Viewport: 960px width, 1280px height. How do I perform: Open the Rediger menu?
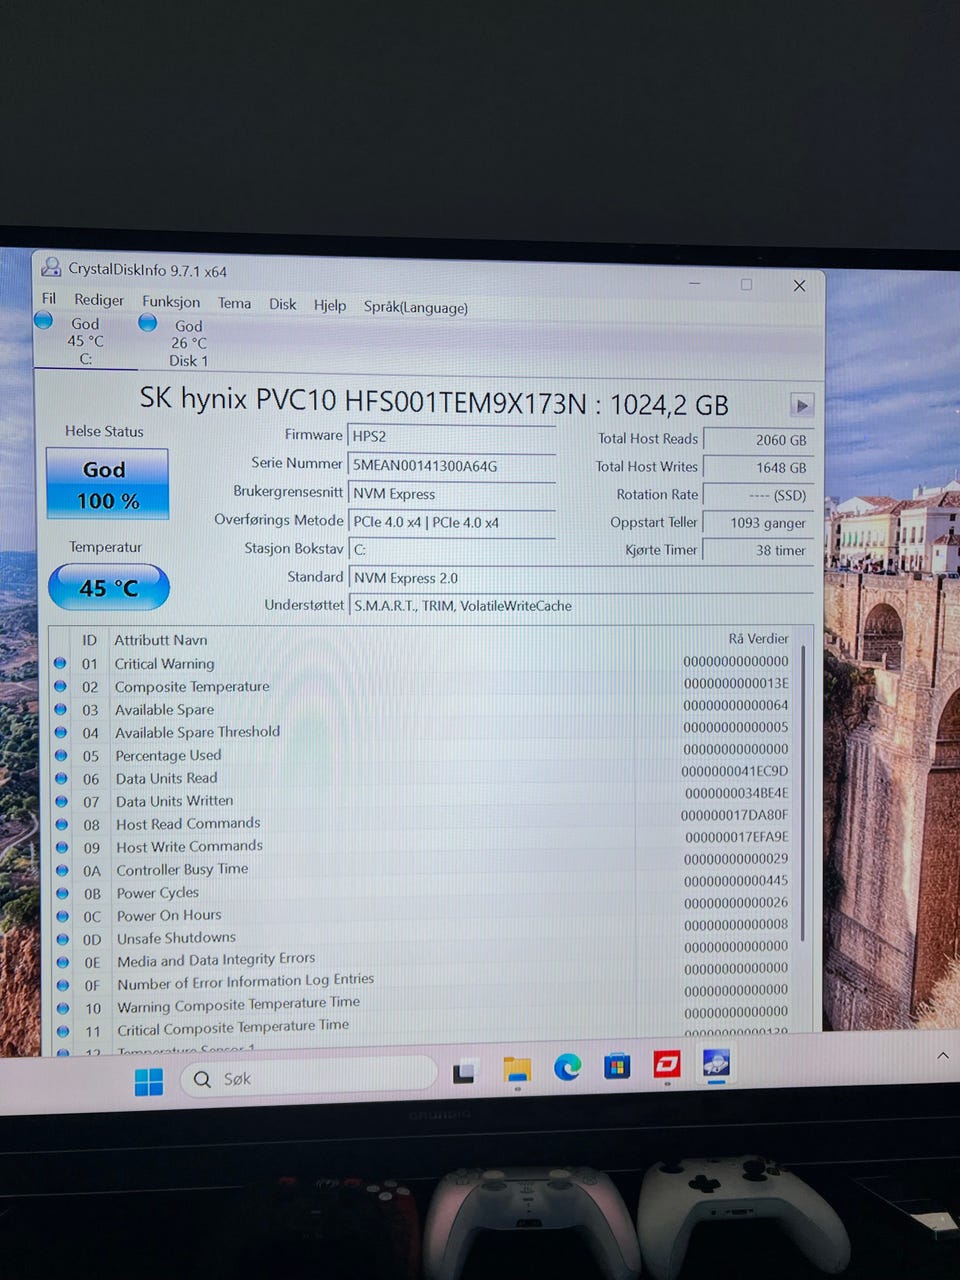[99, 300]
